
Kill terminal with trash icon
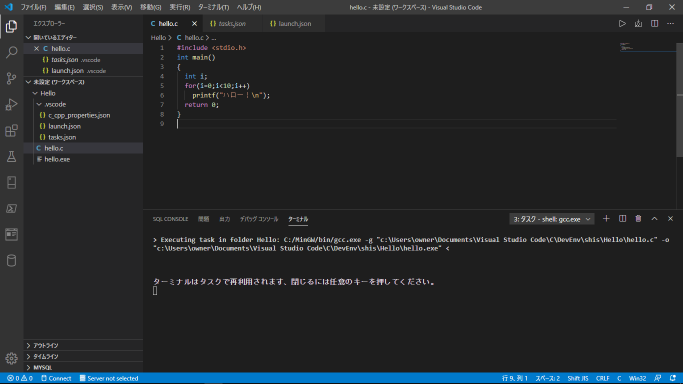[638, 219]
